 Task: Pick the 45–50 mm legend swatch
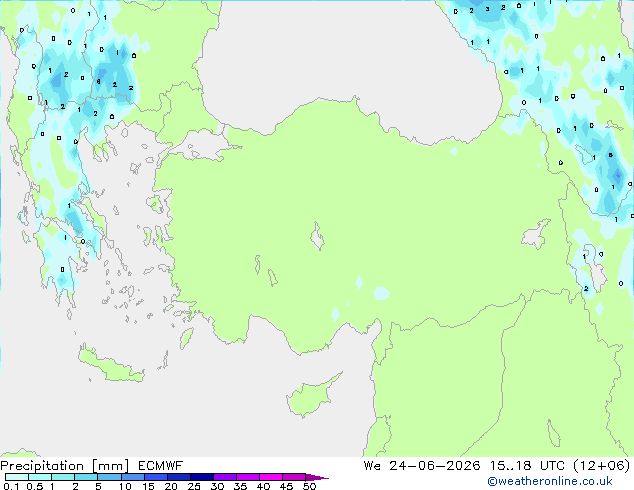294,477
